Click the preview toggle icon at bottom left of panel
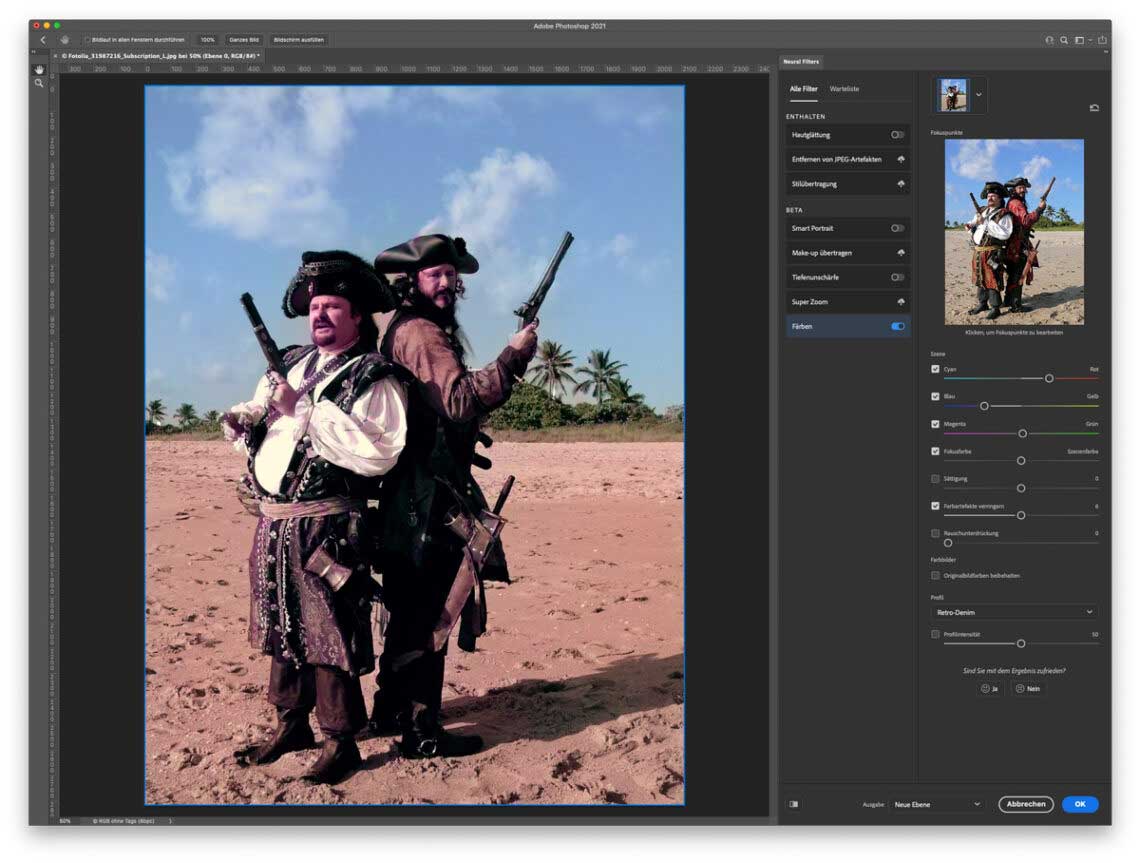 click(x=794, y=804)
